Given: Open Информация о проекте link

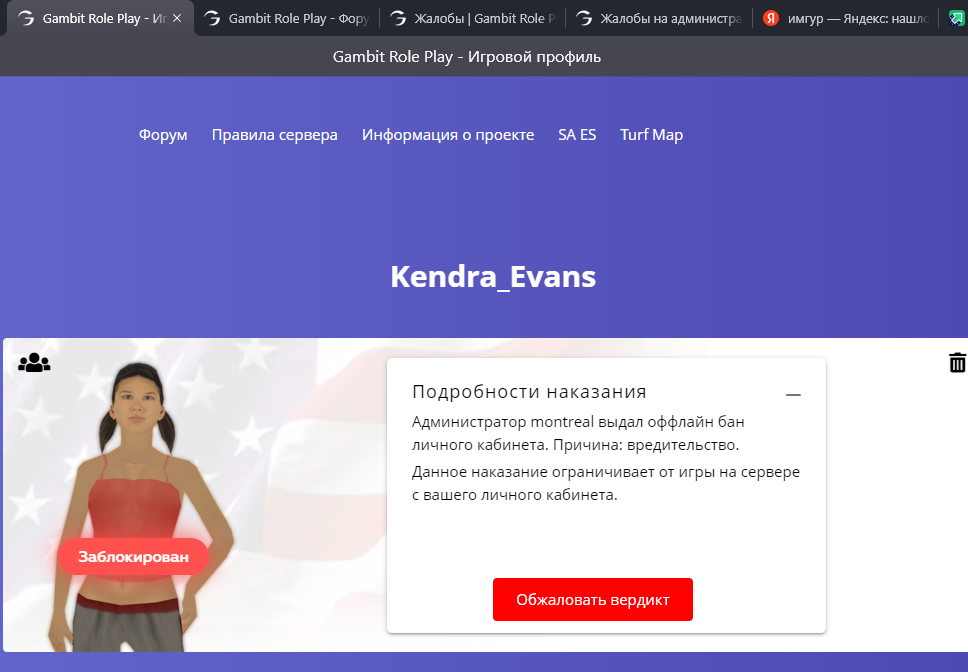Looking at the screenshot, I should (448, 135).
